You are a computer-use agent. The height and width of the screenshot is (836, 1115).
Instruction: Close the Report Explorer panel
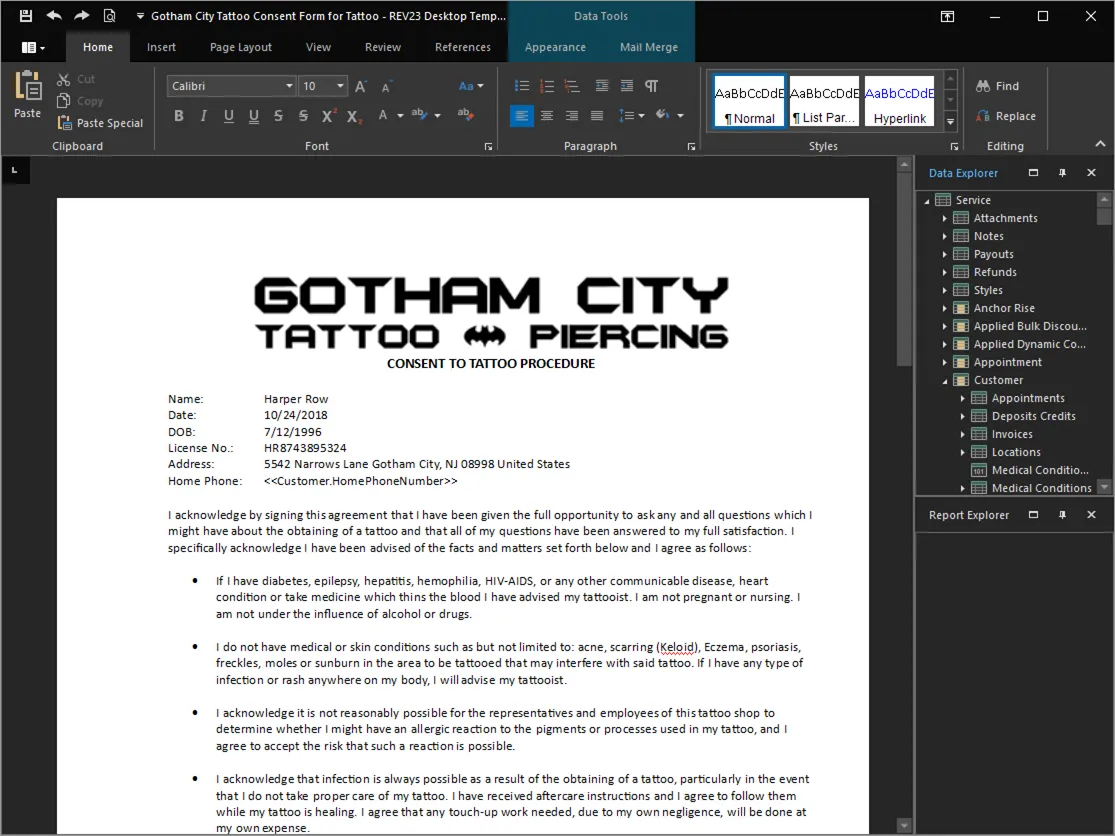[x=1092, y=515]
